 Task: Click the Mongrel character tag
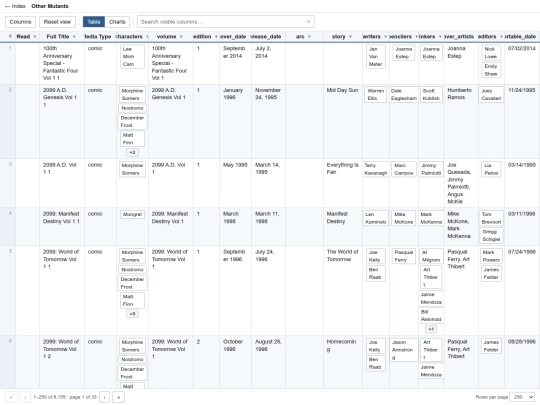132,214
